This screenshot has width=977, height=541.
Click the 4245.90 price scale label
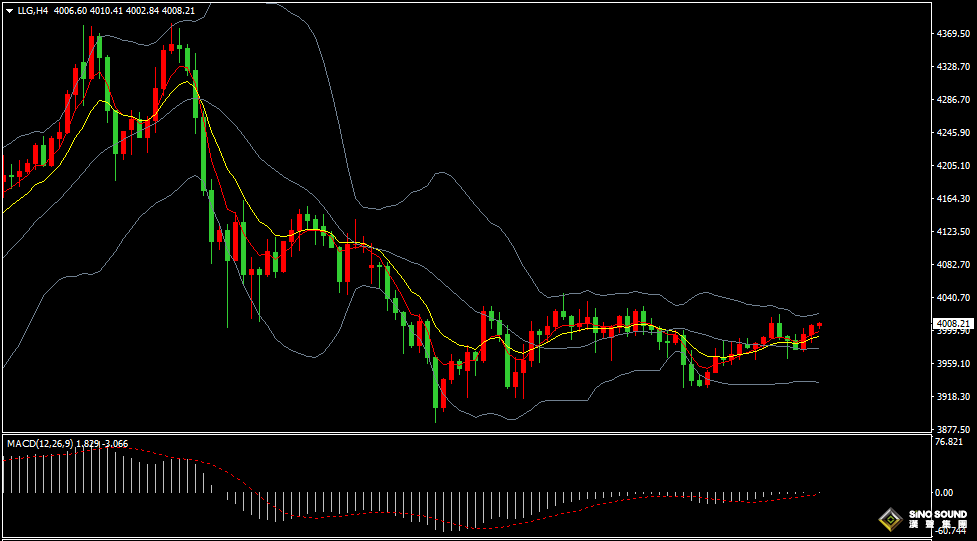(x=953, y=133)
